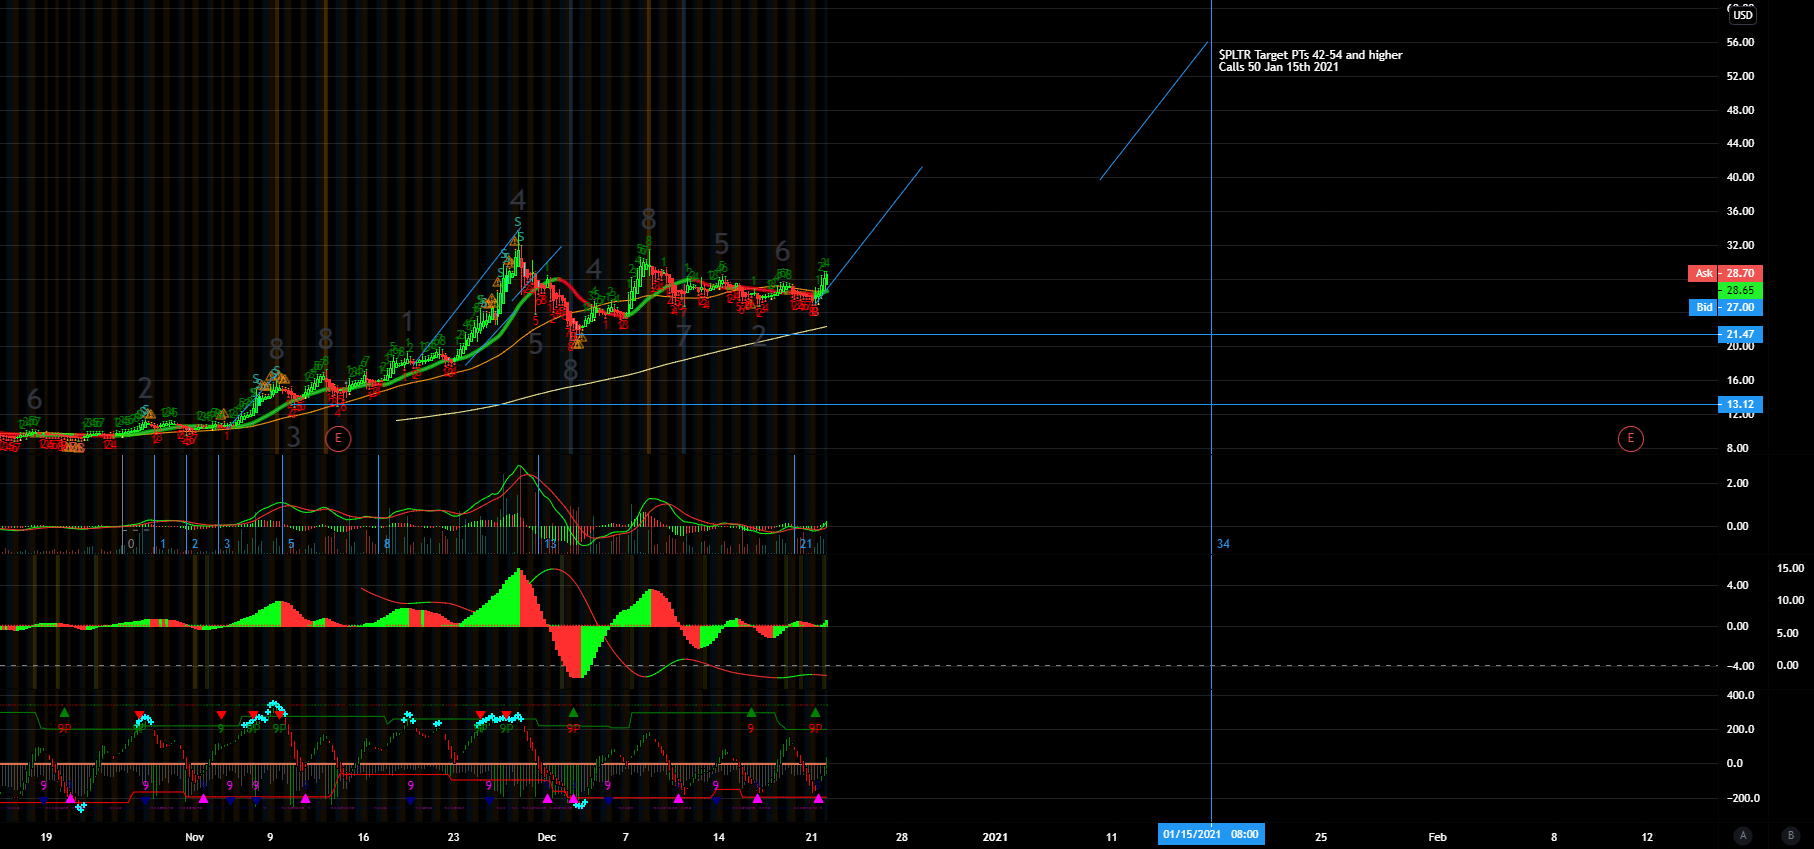Click the -200.0 label on bottom indicator scale
This screenshot has height=849, width=1814.
click(x=1743, y=798)
